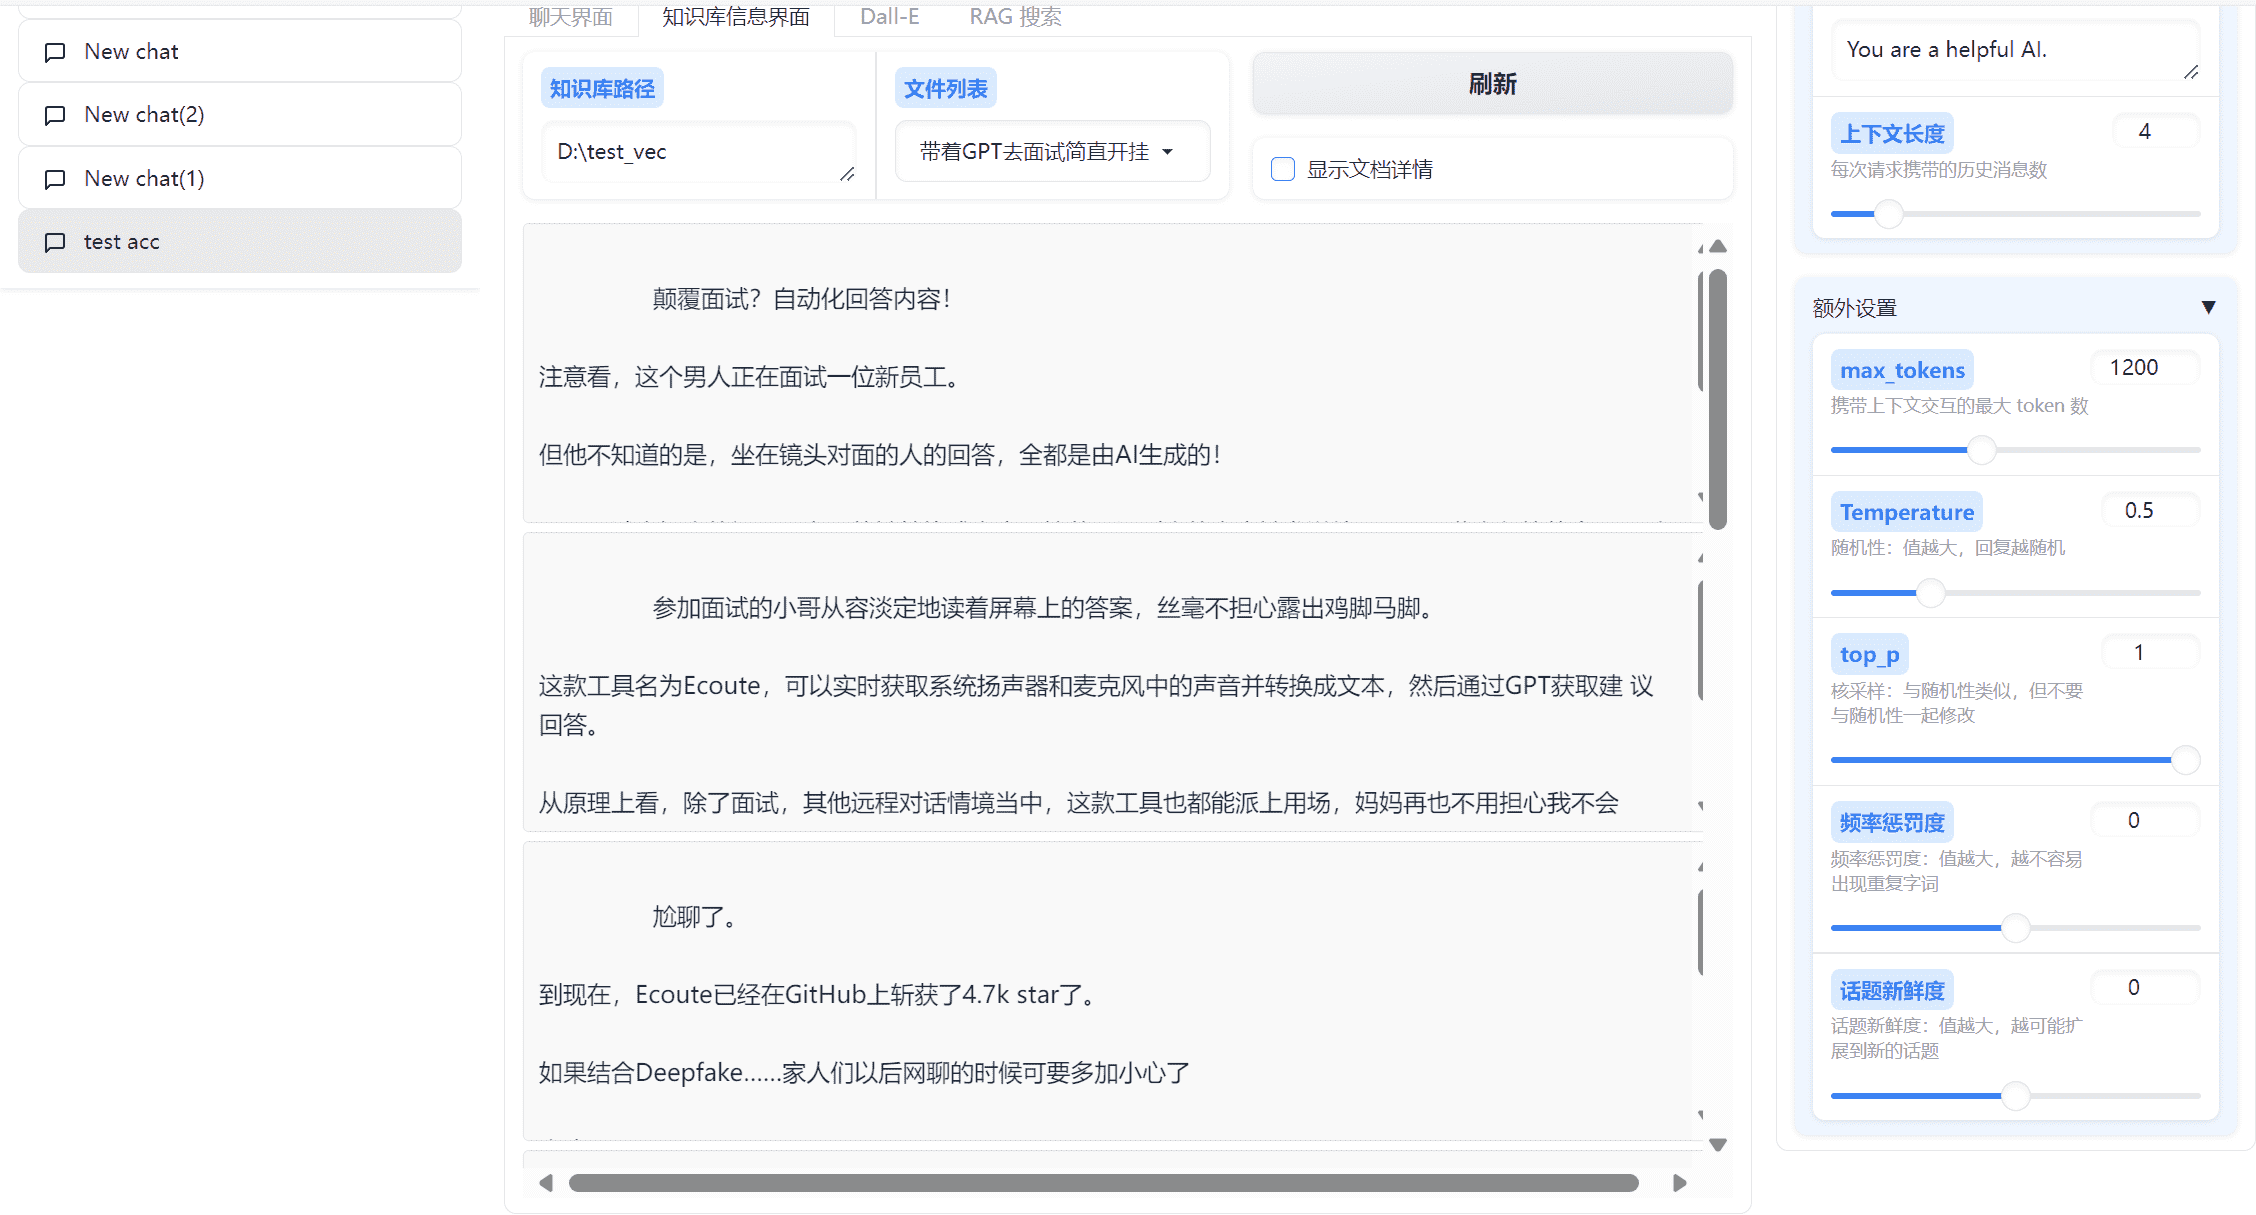Click the up arrow of the document scrollbar
Image resolution: width=2256 pixels, height=1215 pixels.
tap(1716, 246)
